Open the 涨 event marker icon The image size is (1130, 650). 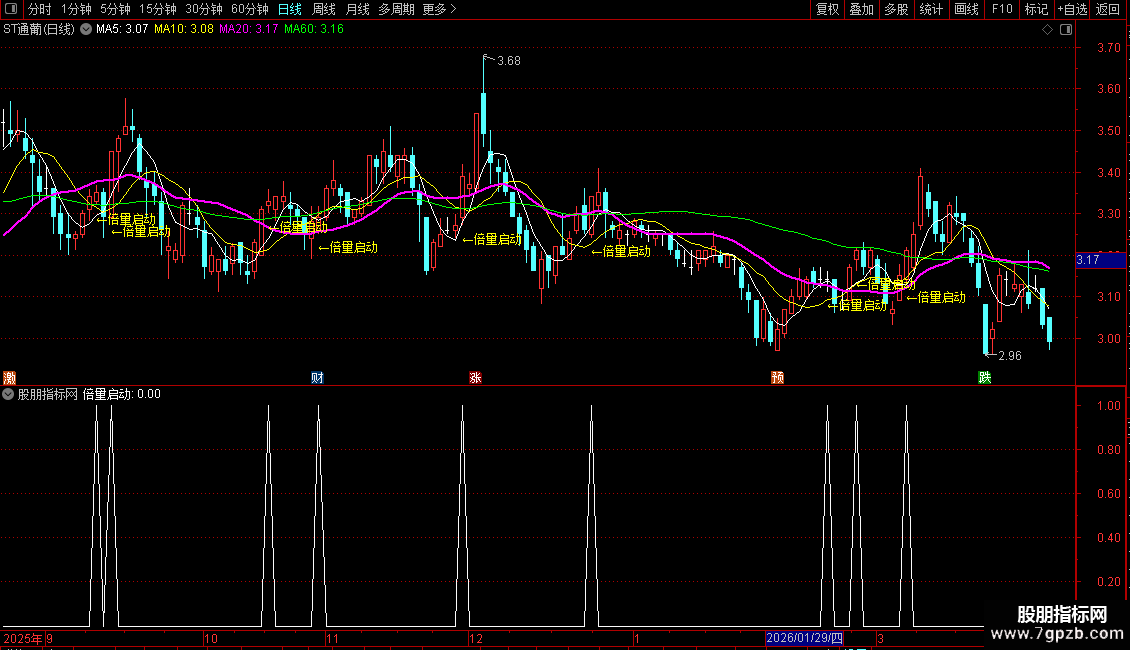pyautogui.click(x=476, y=378)
